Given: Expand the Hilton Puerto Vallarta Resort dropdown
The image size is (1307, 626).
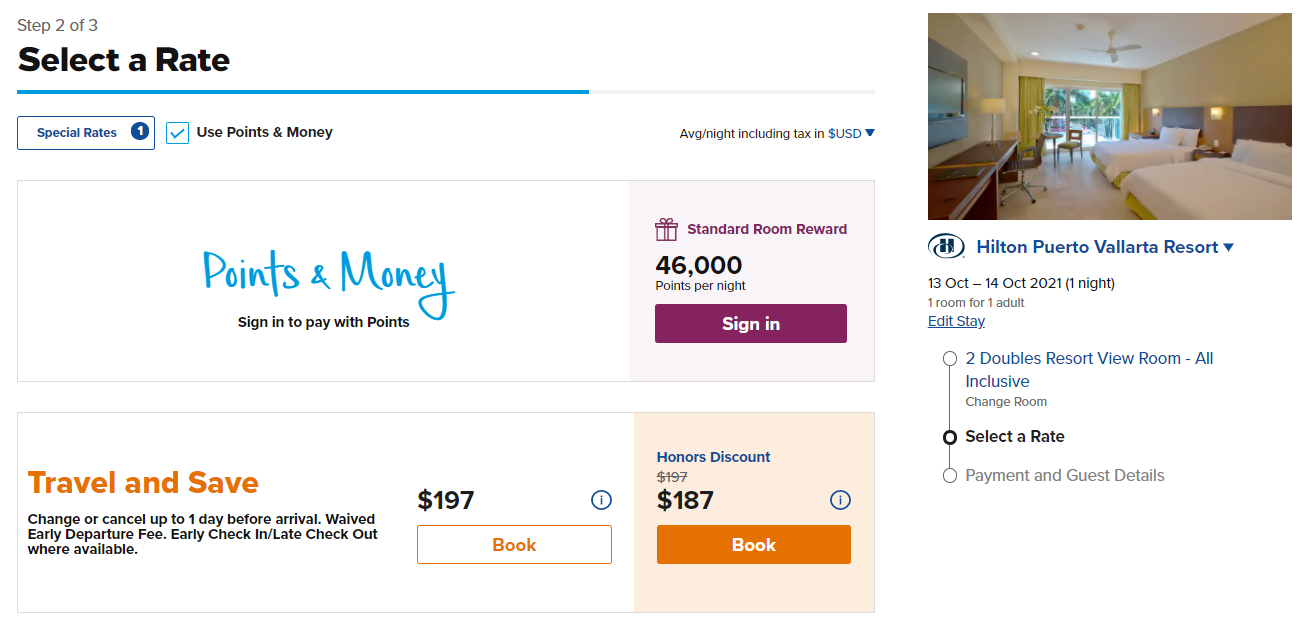Looking at the screenshot, I should coord(1229,246).
